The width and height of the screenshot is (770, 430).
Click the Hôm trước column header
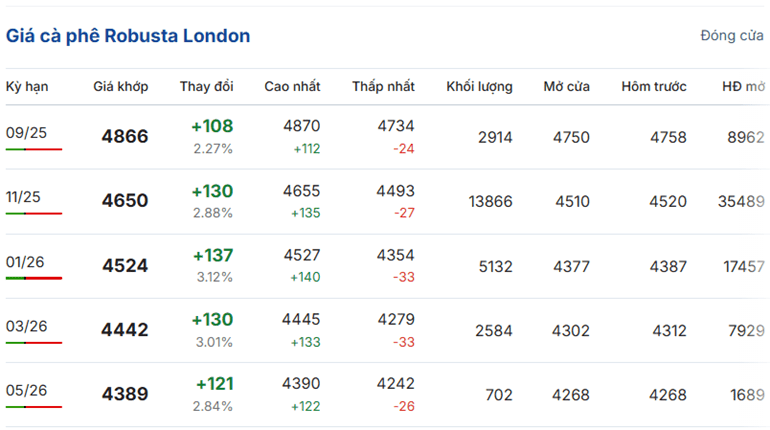coord(654,86)
